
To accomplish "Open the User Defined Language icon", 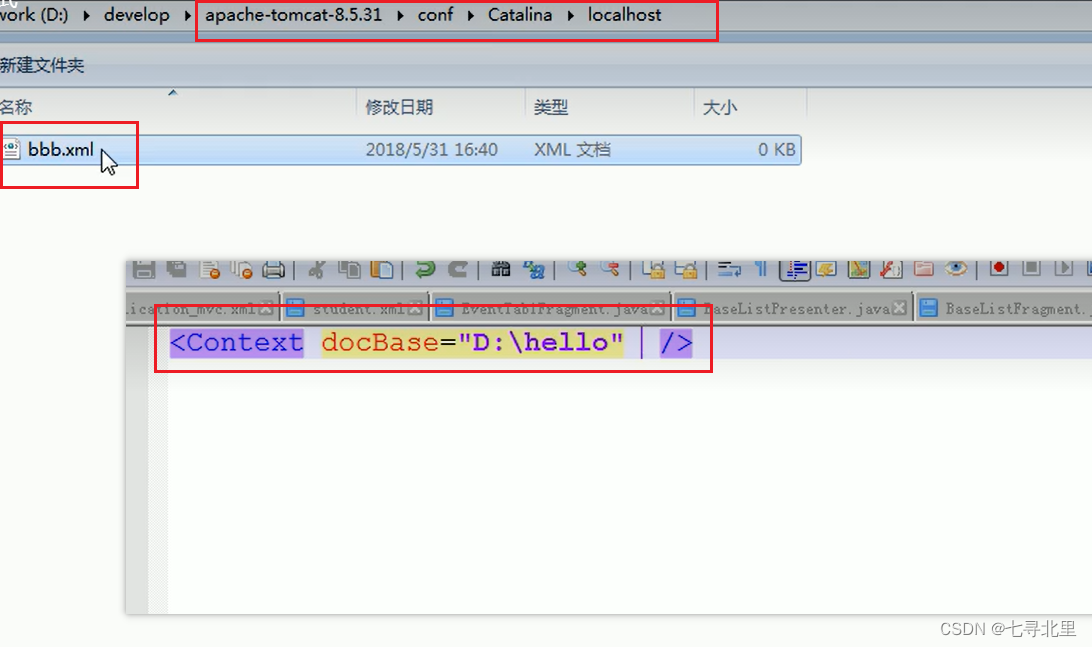I will click(x=827, y=269).
